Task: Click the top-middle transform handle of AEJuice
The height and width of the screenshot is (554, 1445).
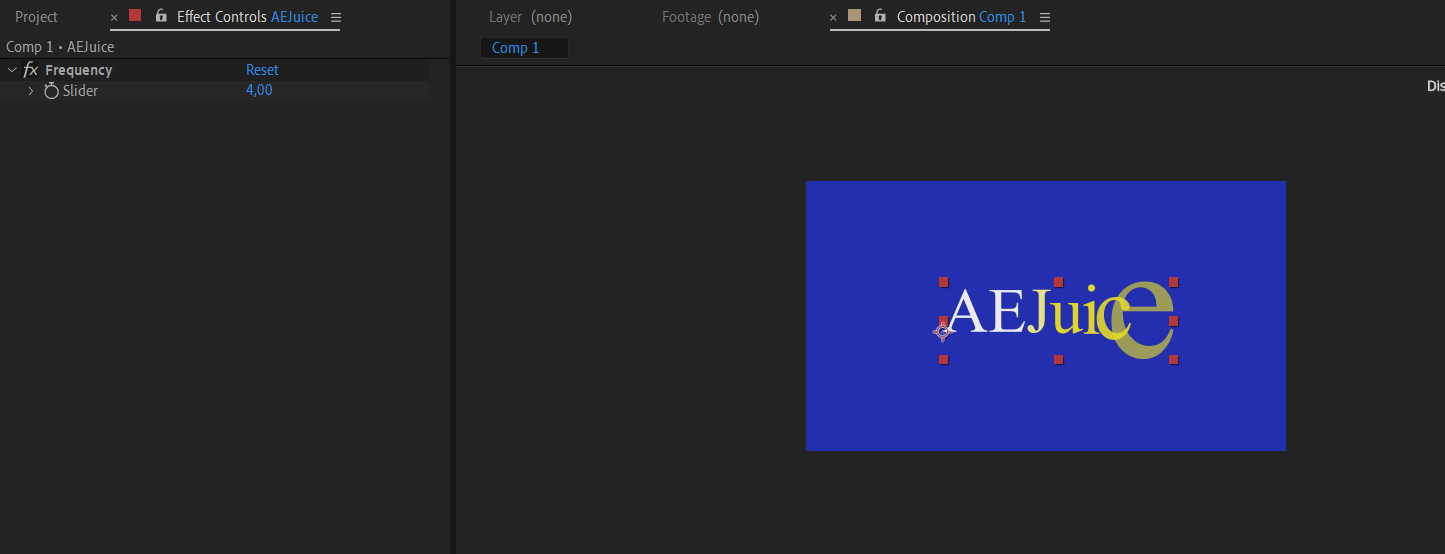Action: pyautogui.click(x=1058, y=283)
